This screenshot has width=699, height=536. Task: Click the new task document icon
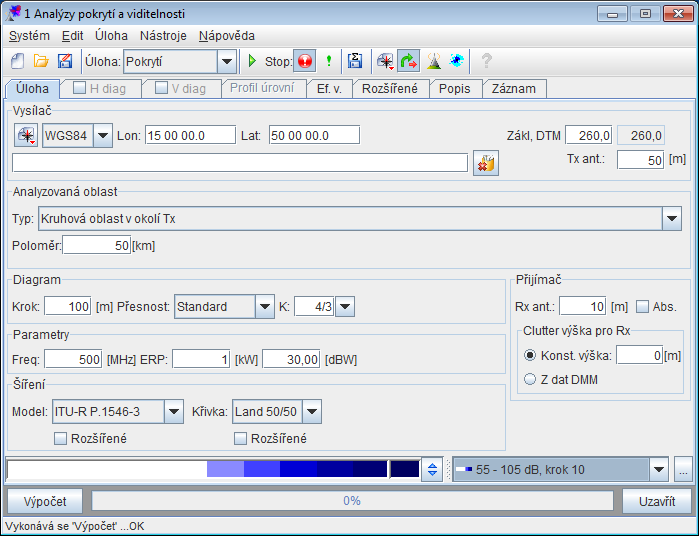click(17, 62)
